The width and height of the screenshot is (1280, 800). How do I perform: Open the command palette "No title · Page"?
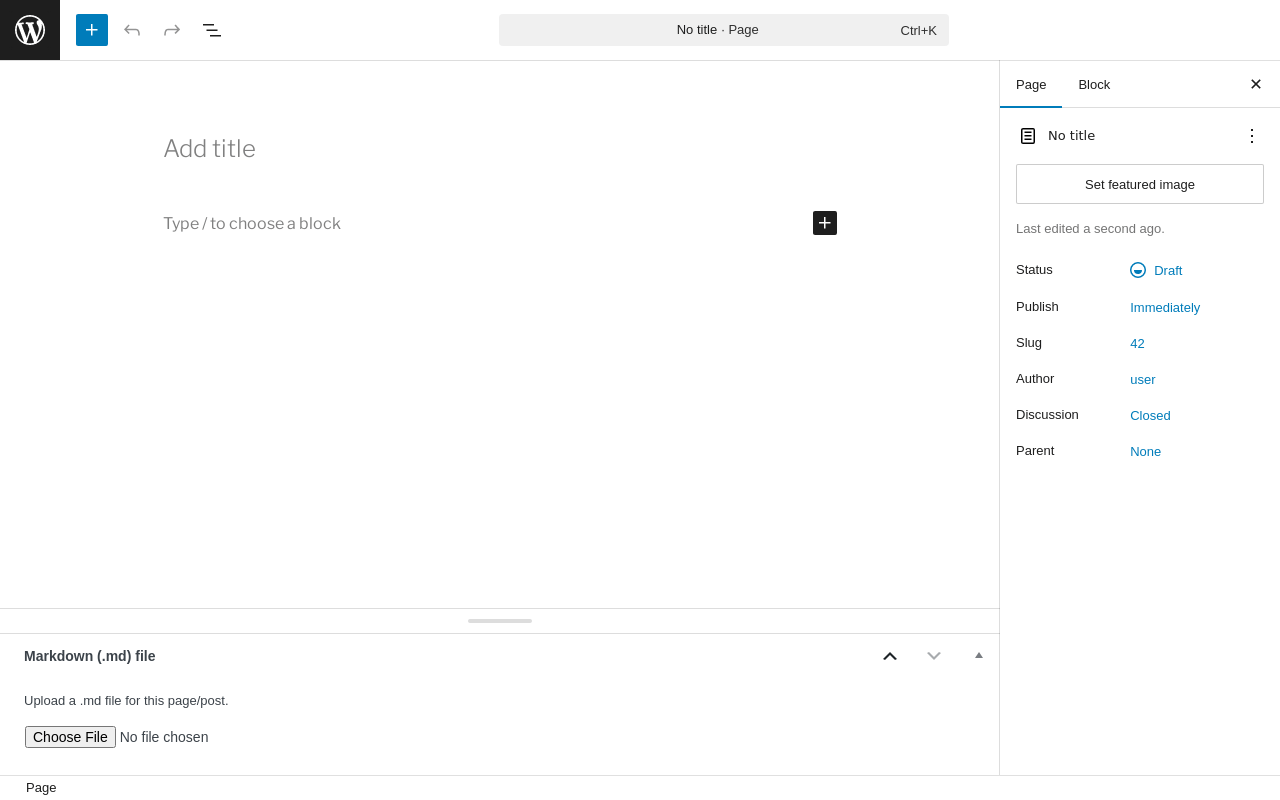coord(724,30)
